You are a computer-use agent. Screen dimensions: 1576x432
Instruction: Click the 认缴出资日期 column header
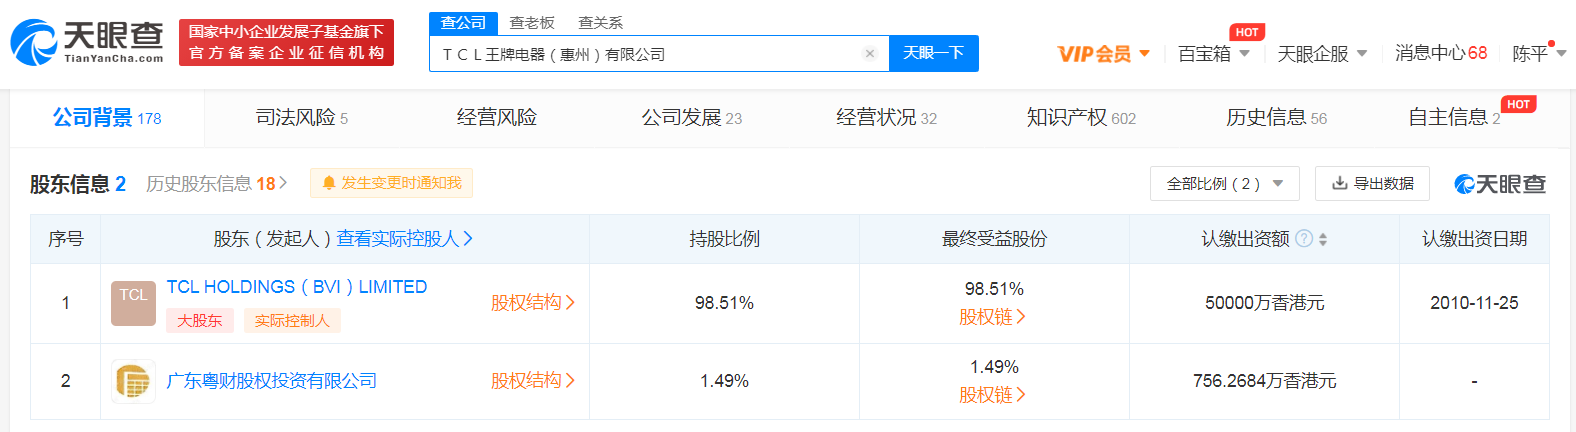click(1474, 239)
